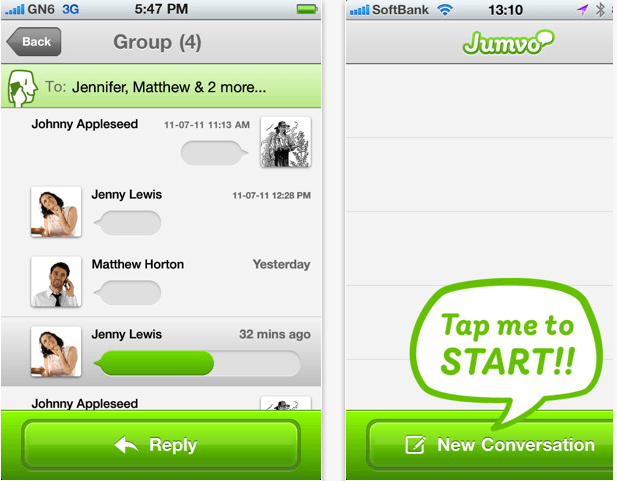Tap the group heads icon beside To:

[22, 88]
